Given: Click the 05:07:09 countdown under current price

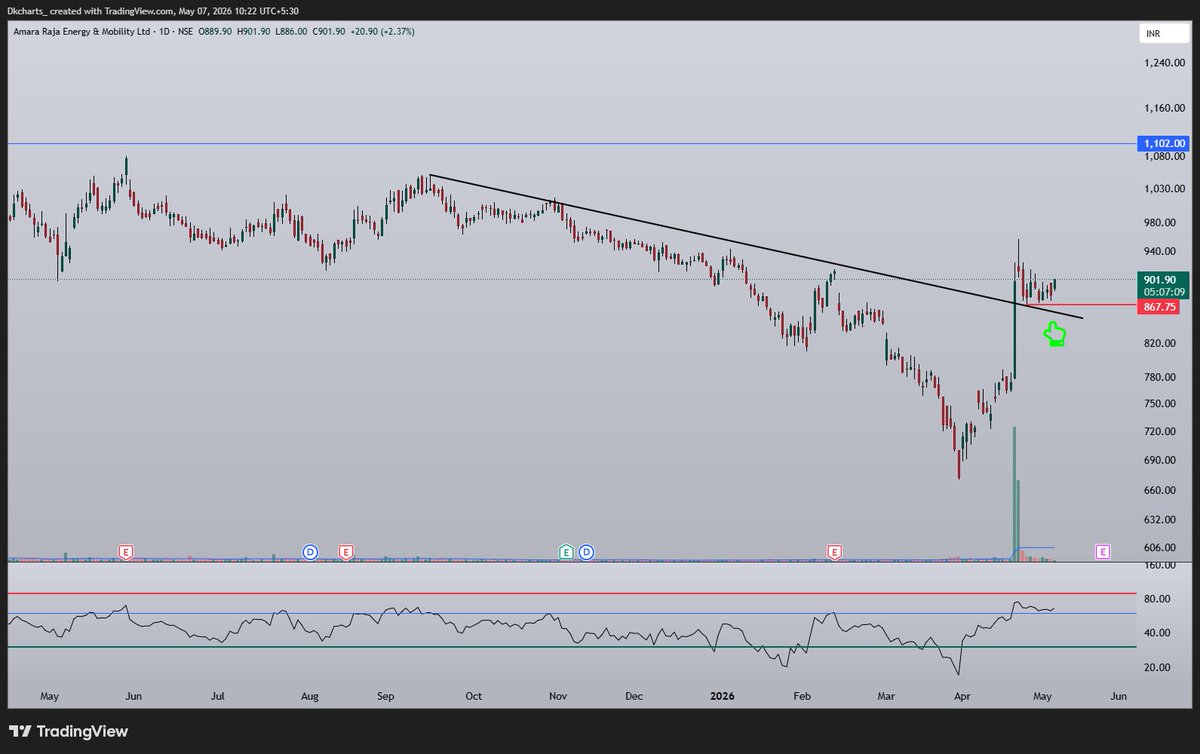Looking at the screenshot, I should (1163, 291).
